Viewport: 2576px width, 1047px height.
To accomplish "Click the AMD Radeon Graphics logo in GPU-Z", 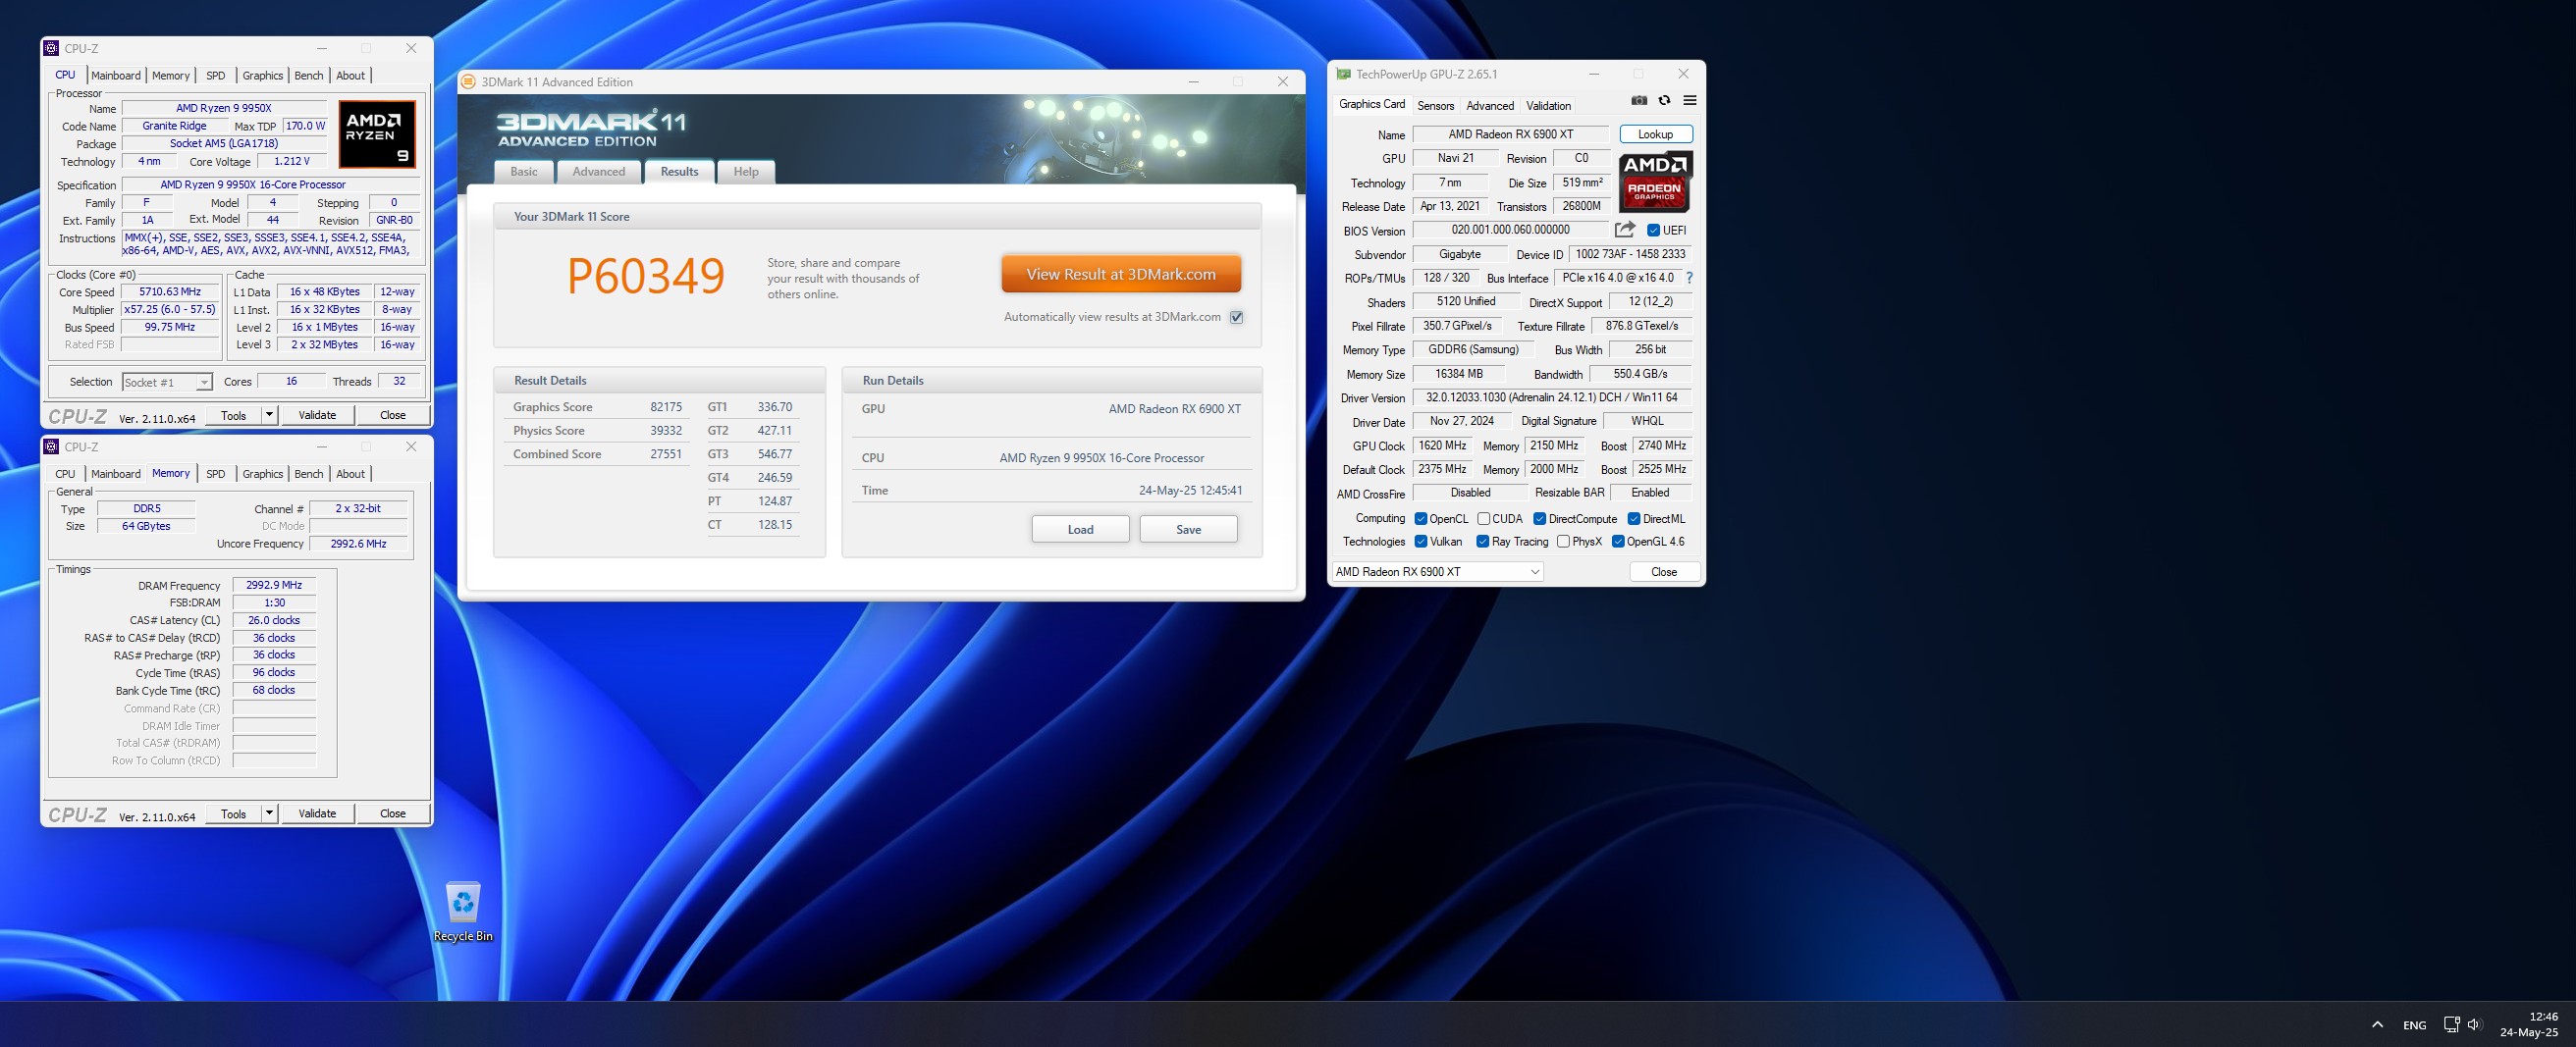I will [1655, 181].
